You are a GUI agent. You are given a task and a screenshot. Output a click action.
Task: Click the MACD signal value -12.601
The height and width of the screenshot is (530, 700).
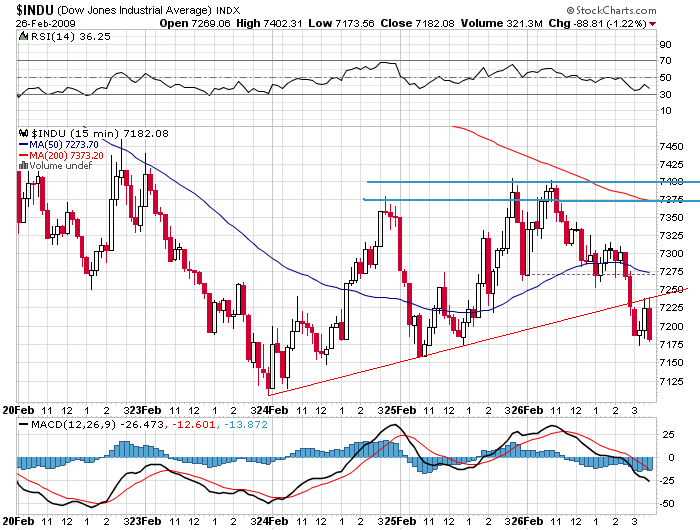point(192,425)
